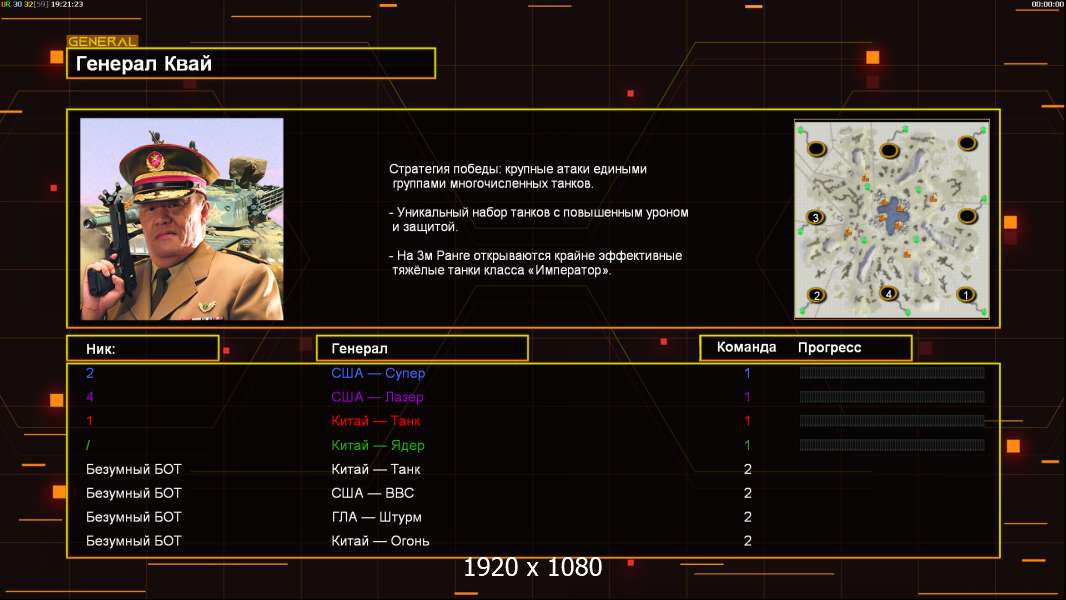Click start position 3 on the map
This screenshot has height=600, width=1066.
click(x=815, y=217)
